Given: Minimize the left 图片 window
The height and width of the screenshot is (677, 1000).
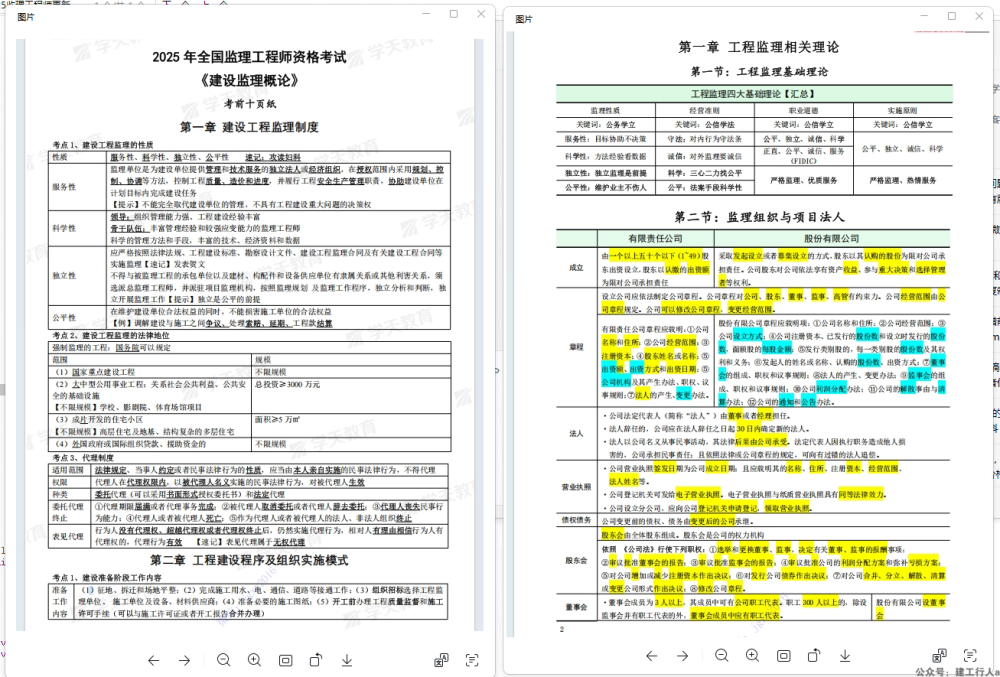Looking at the screenshot, I should click(x=427, y=14).
